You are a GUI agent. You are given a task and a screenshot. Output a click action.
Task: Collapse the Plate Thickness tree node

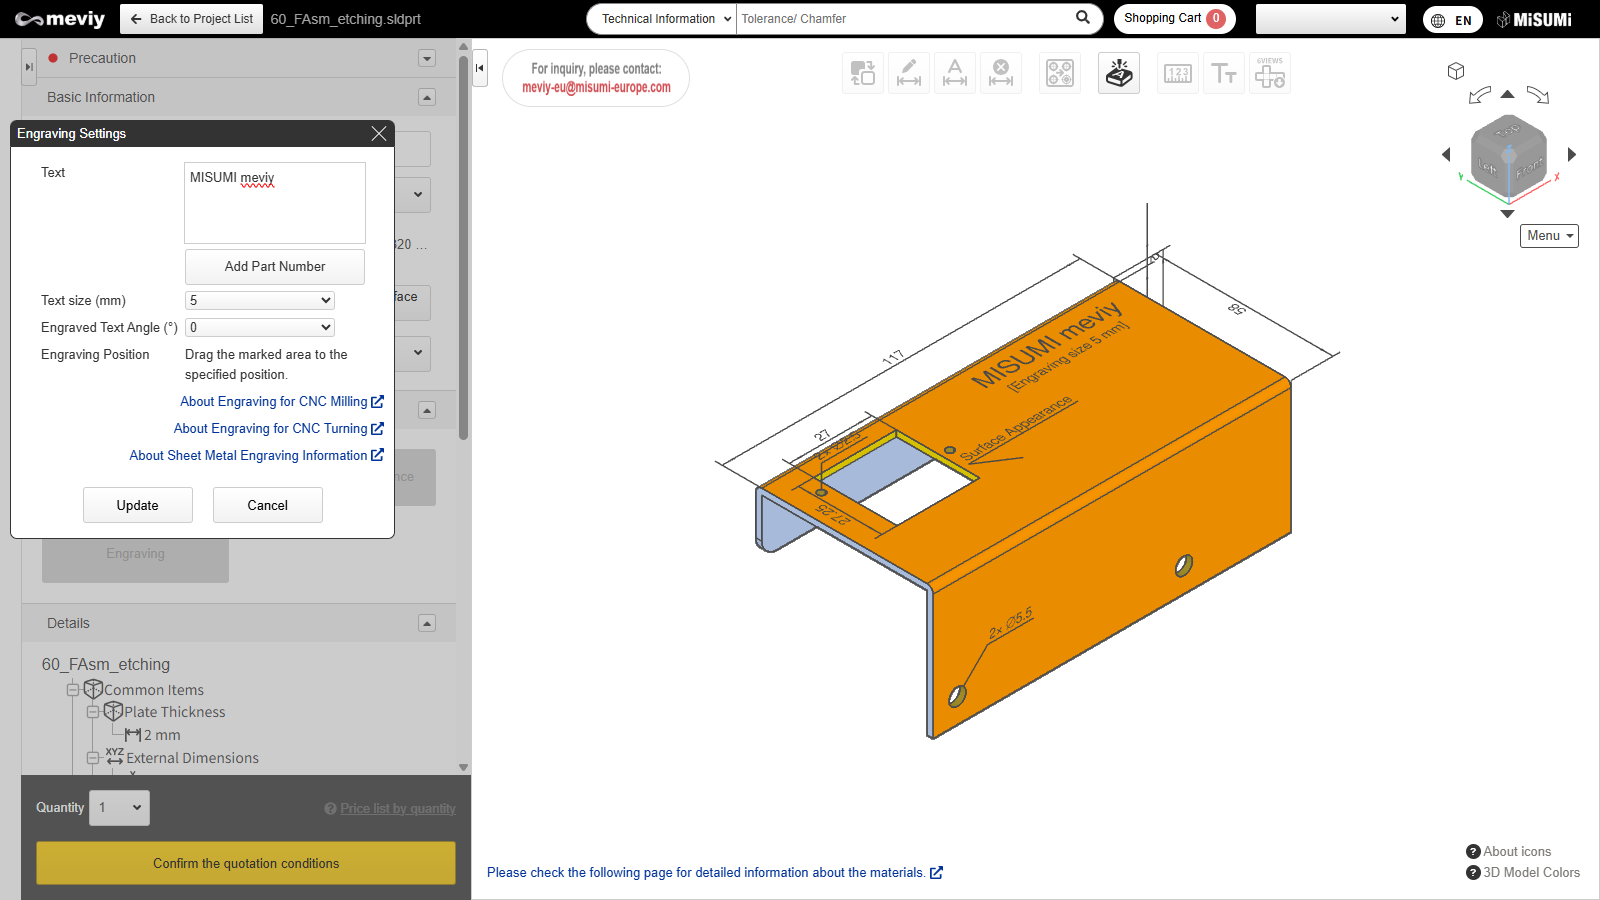93,712
